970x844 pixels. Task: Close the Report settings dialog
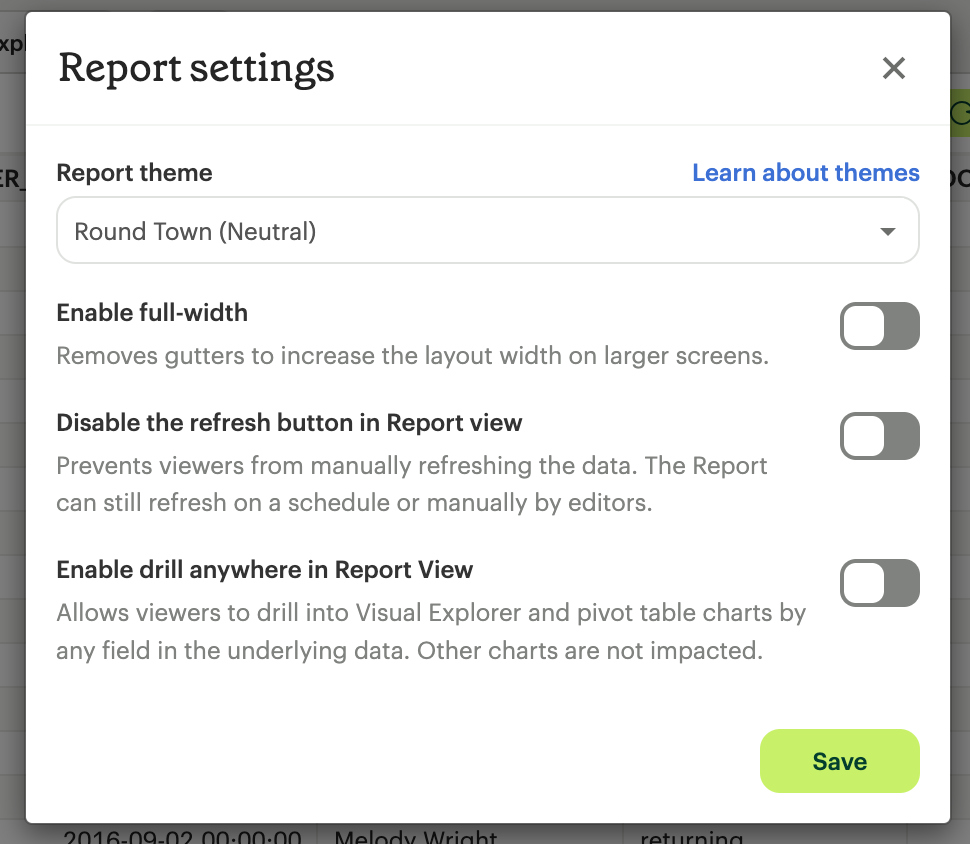893,68
